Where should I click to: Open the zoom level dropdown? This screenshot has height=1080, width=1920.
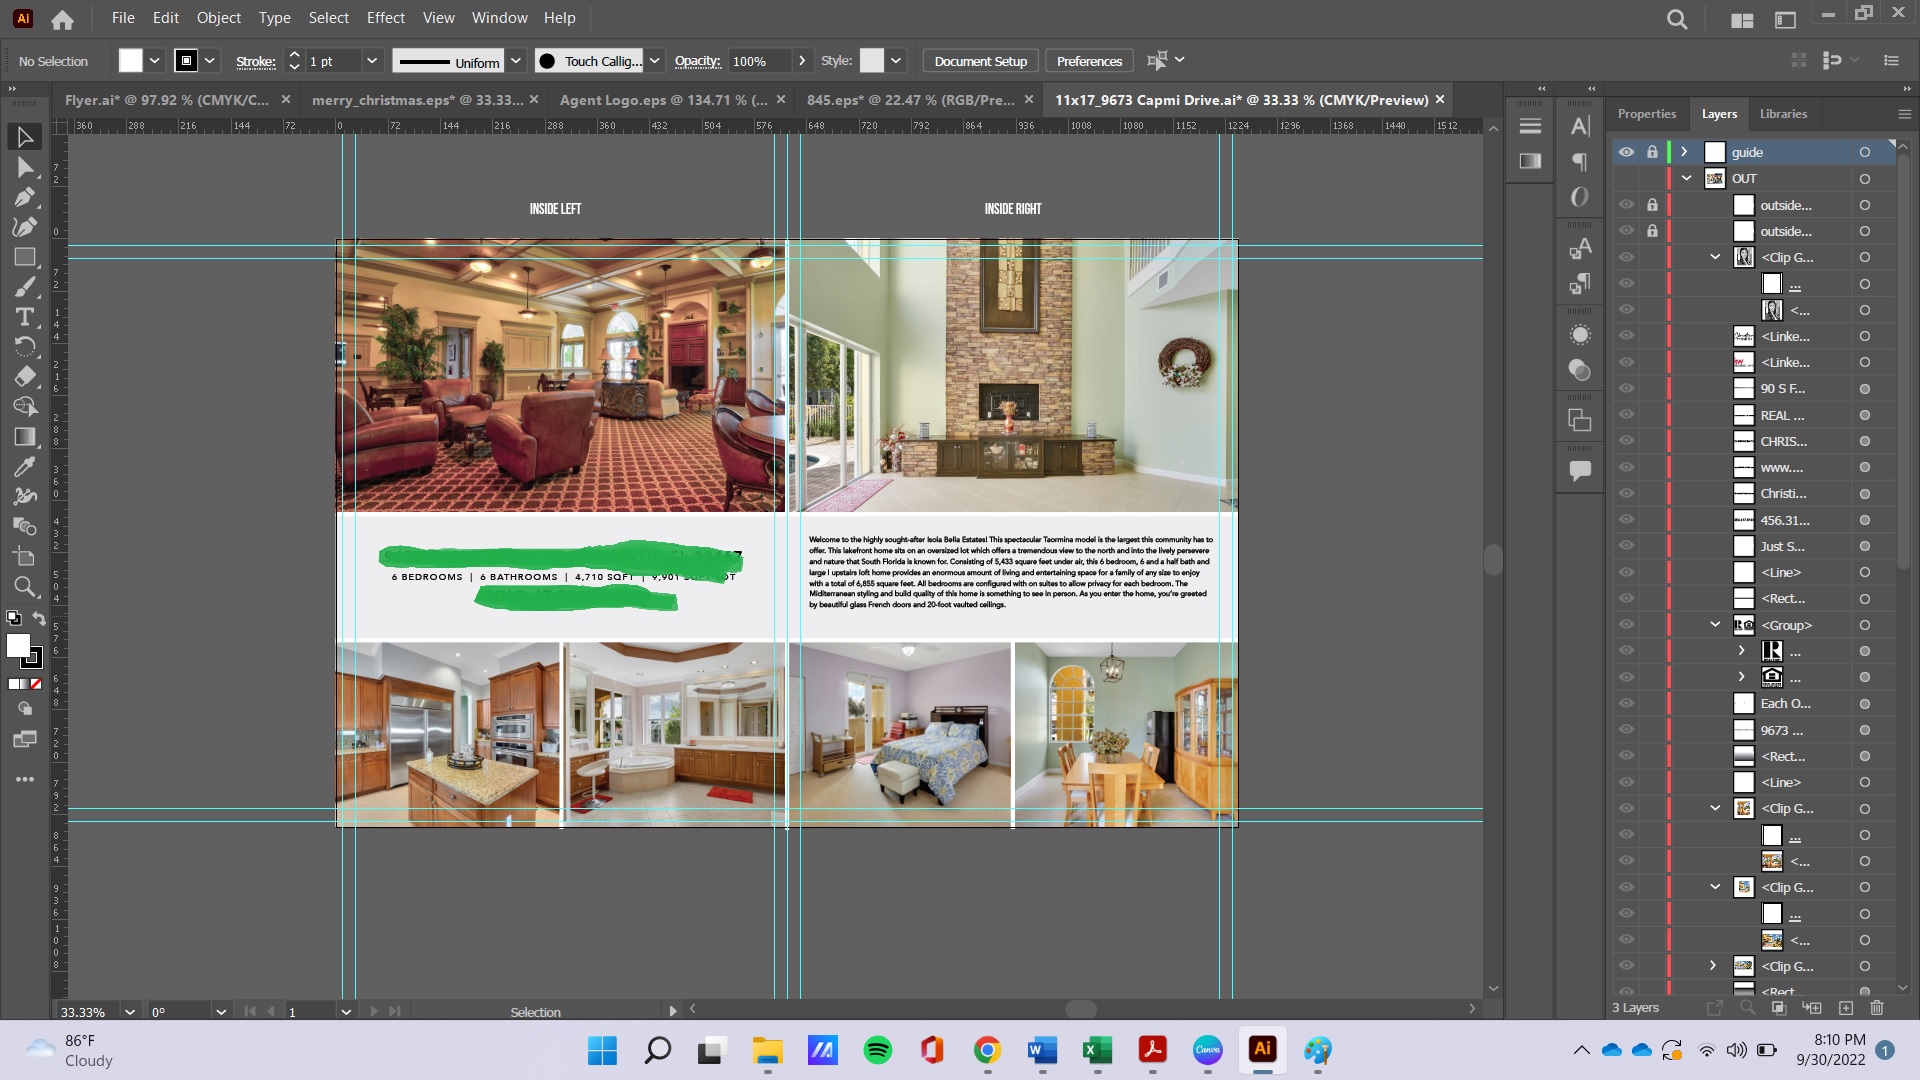point(130,1012)
